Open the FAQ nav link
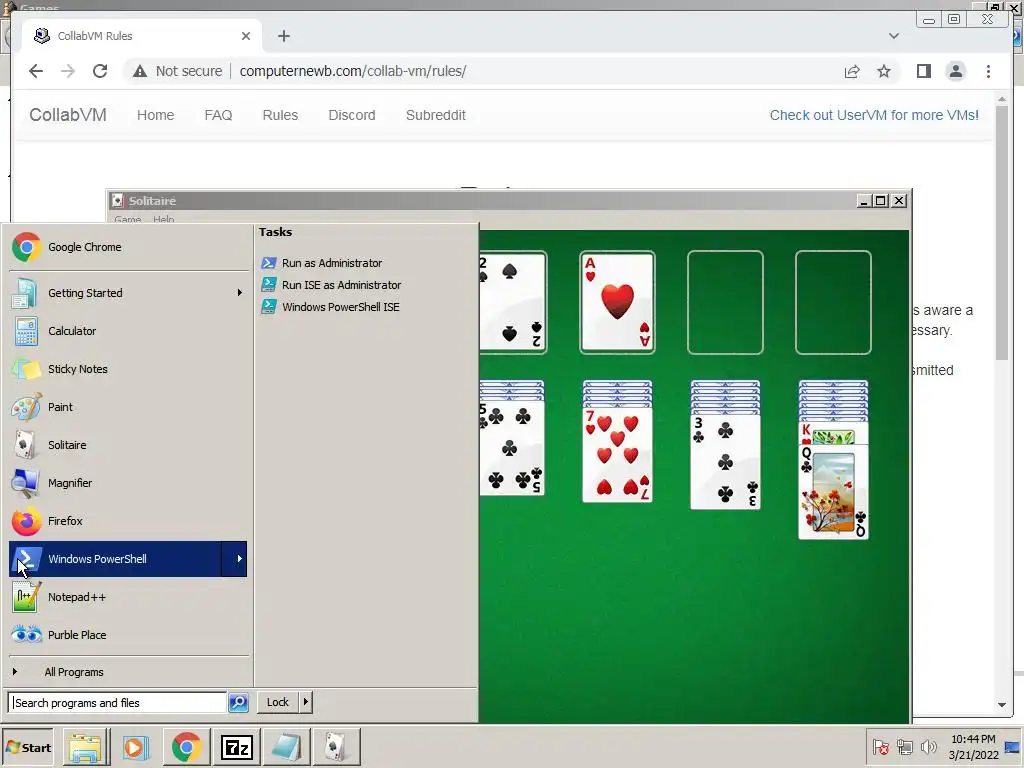This screenshot has width=1024, height=768. coord(218,115)
